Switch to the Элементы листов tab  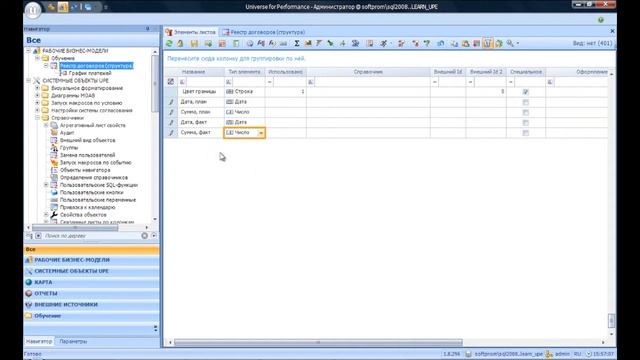point(191,32)
